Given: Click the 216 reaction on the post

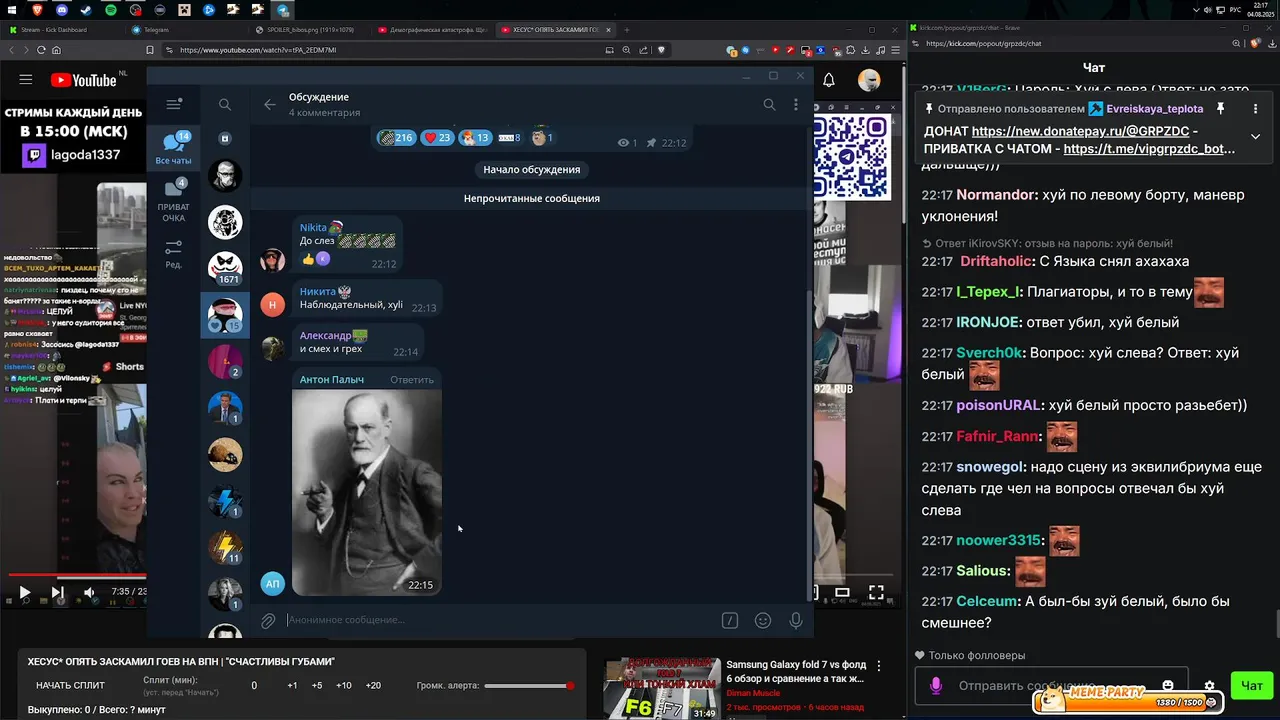Looking at the screenshot, I should [396, 138].
